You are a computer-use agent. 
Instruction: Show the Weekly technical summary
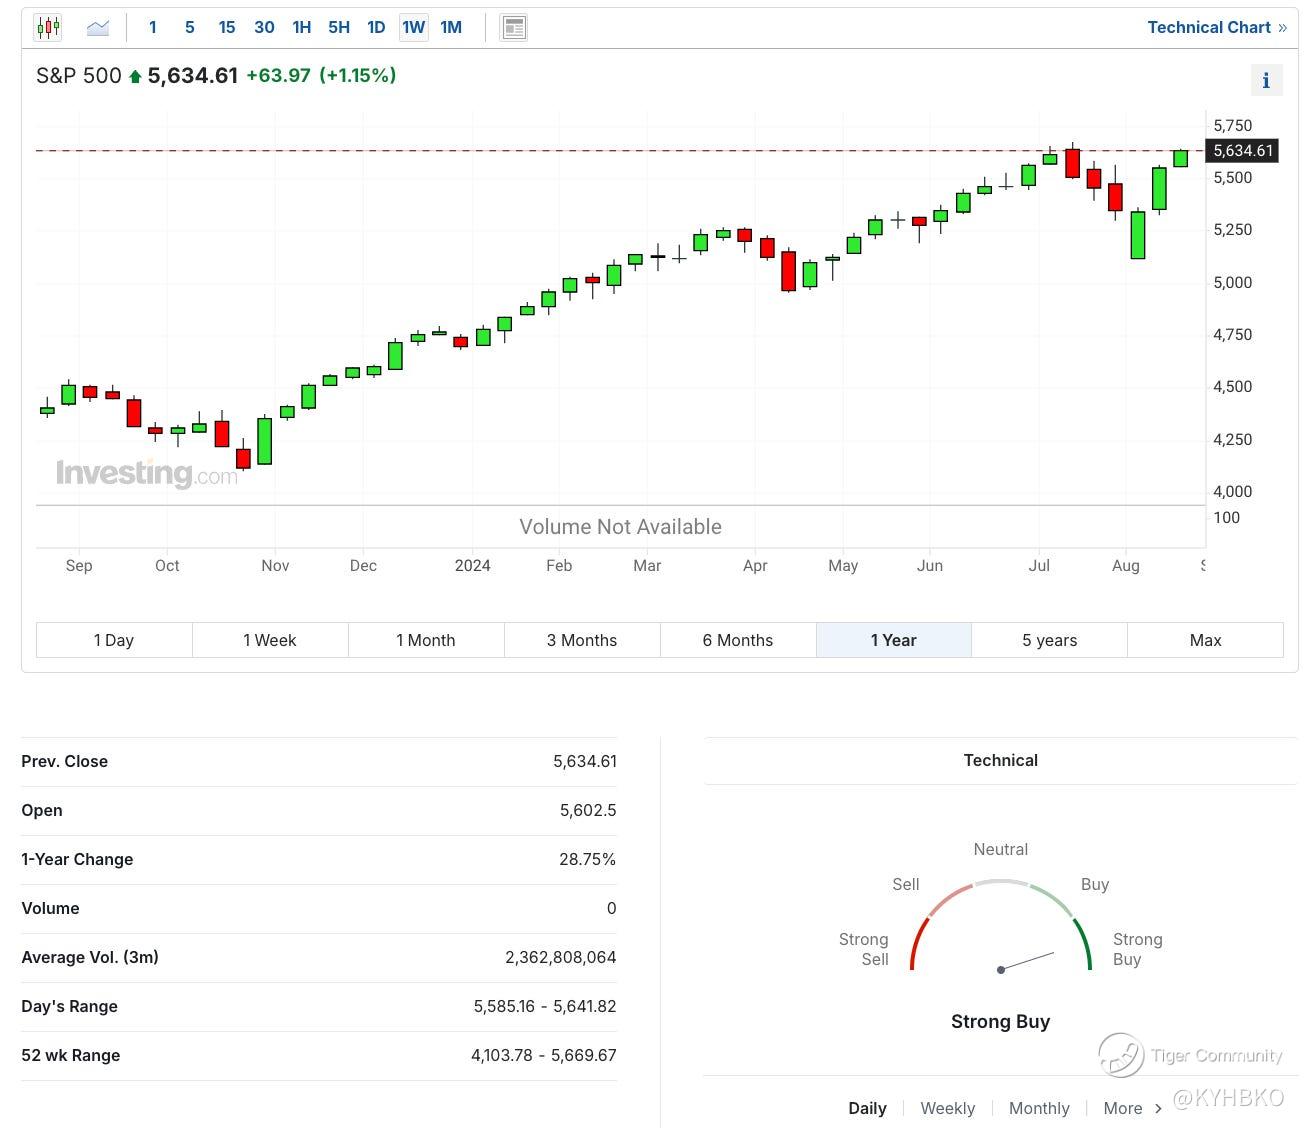coord(947,1108)
